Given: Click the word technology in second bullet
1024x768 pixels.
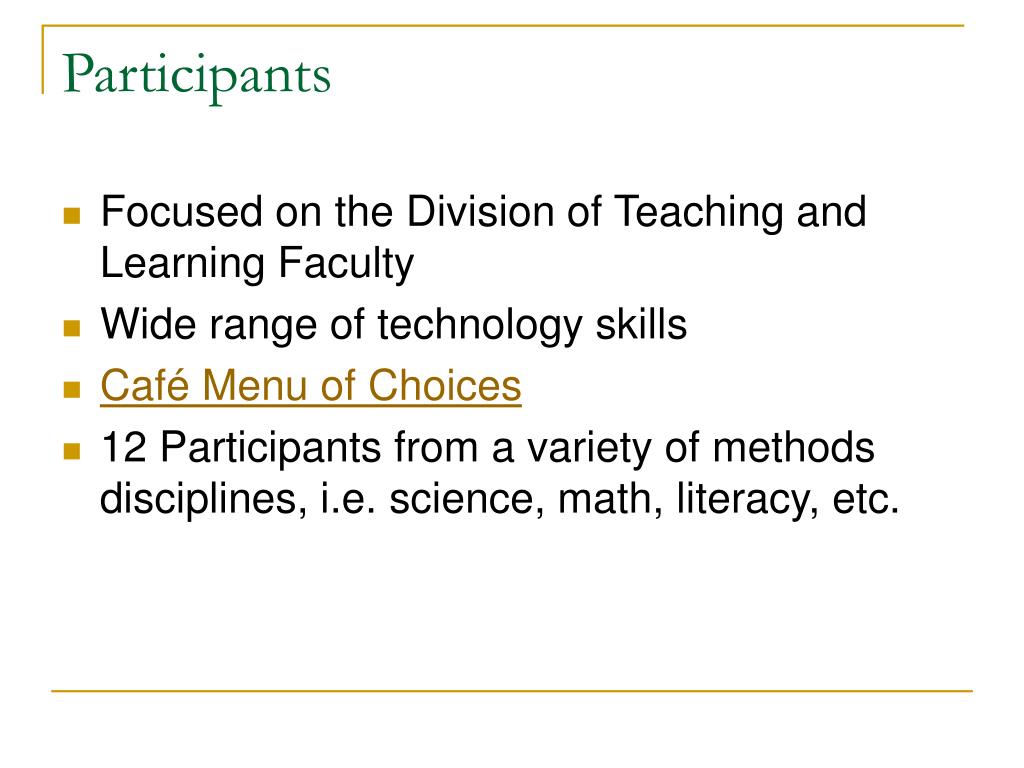Looking at the screenshot, I should tap(479, 326).
